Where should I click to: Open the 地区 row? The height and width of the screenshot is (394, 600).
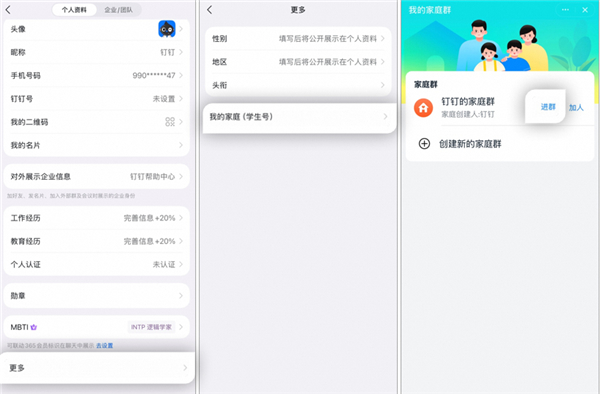click(x=298, y=62)
